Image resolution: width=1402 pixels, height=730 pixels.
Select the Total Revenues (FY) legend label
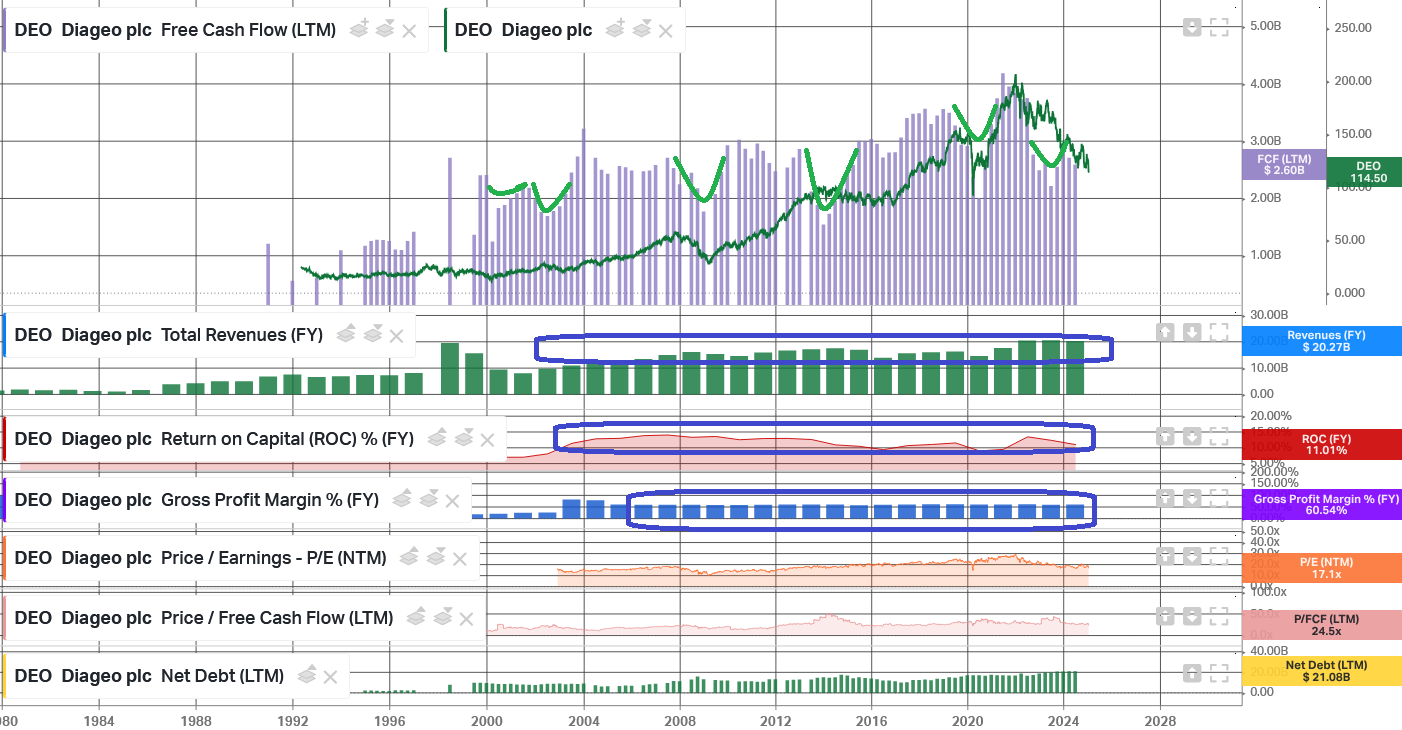pos(168,335)
